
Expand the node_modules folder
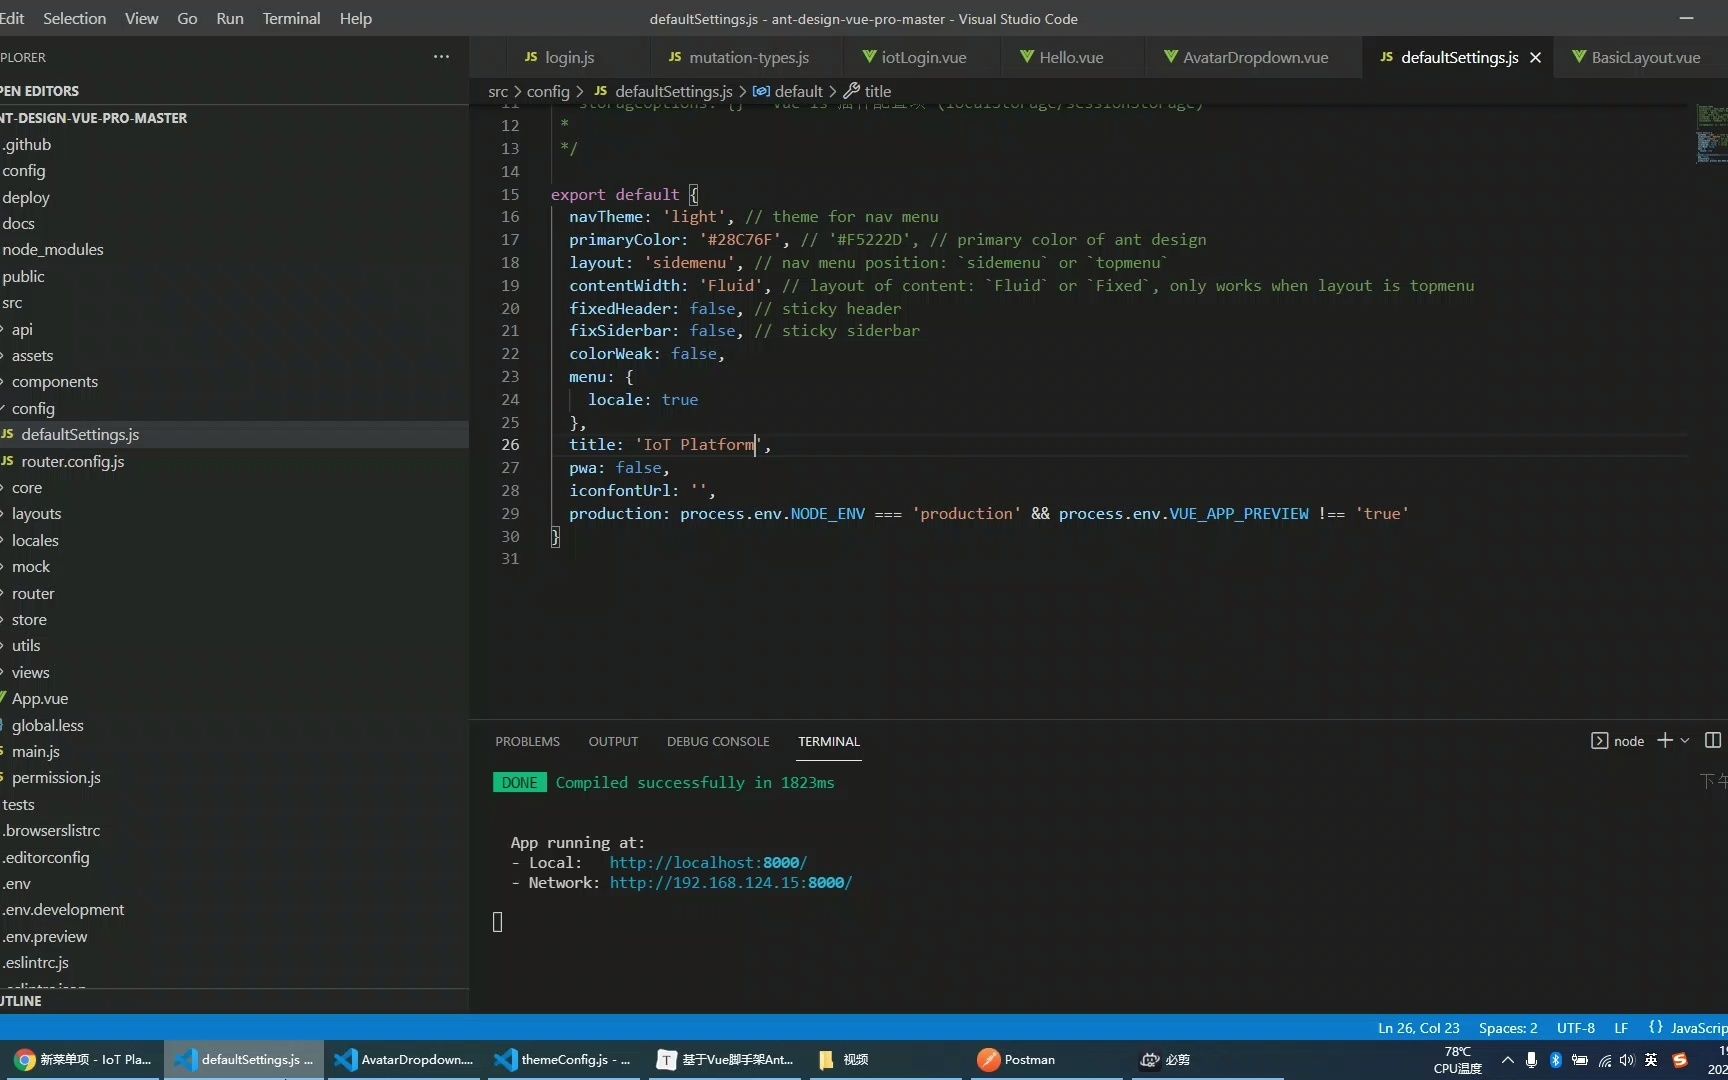(234, 250)
